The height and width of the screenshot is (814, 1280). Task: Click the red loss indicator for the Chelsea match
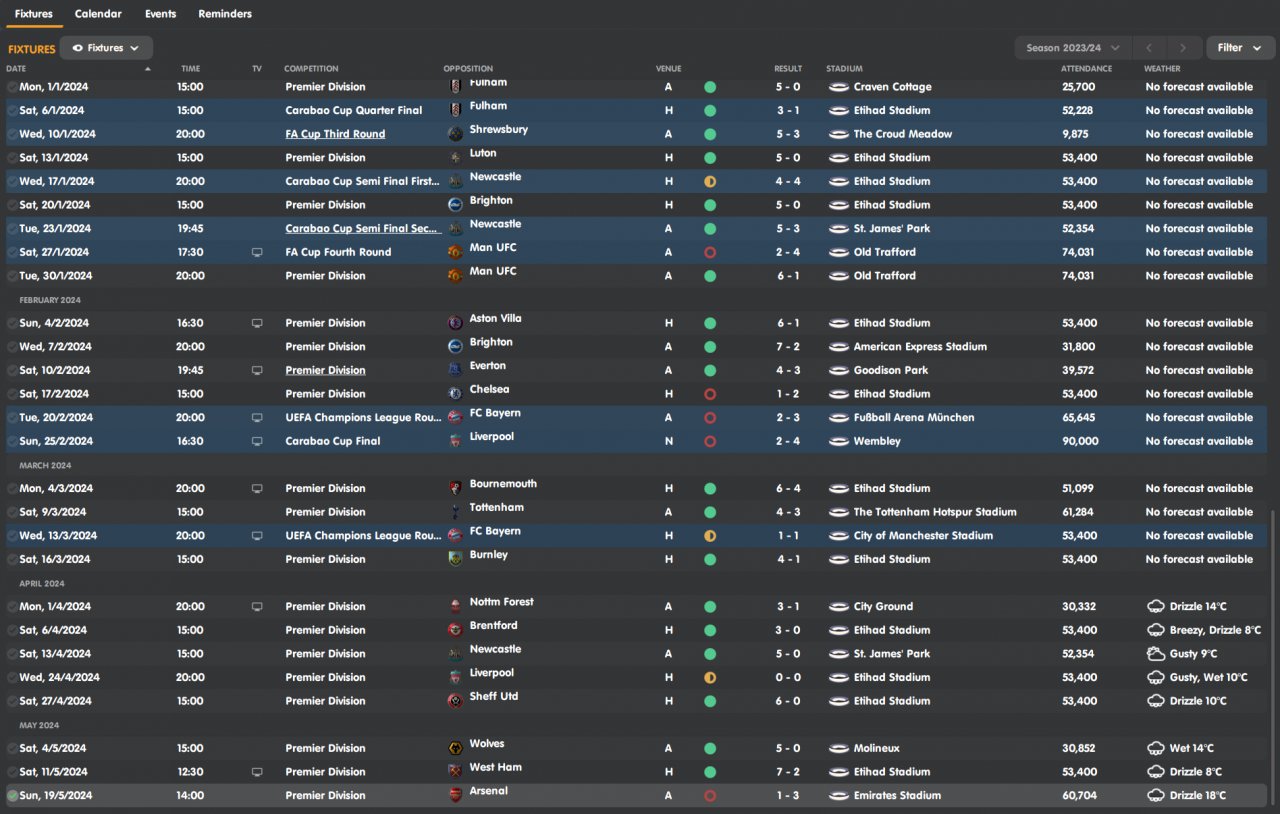click(x=710, y=394)
